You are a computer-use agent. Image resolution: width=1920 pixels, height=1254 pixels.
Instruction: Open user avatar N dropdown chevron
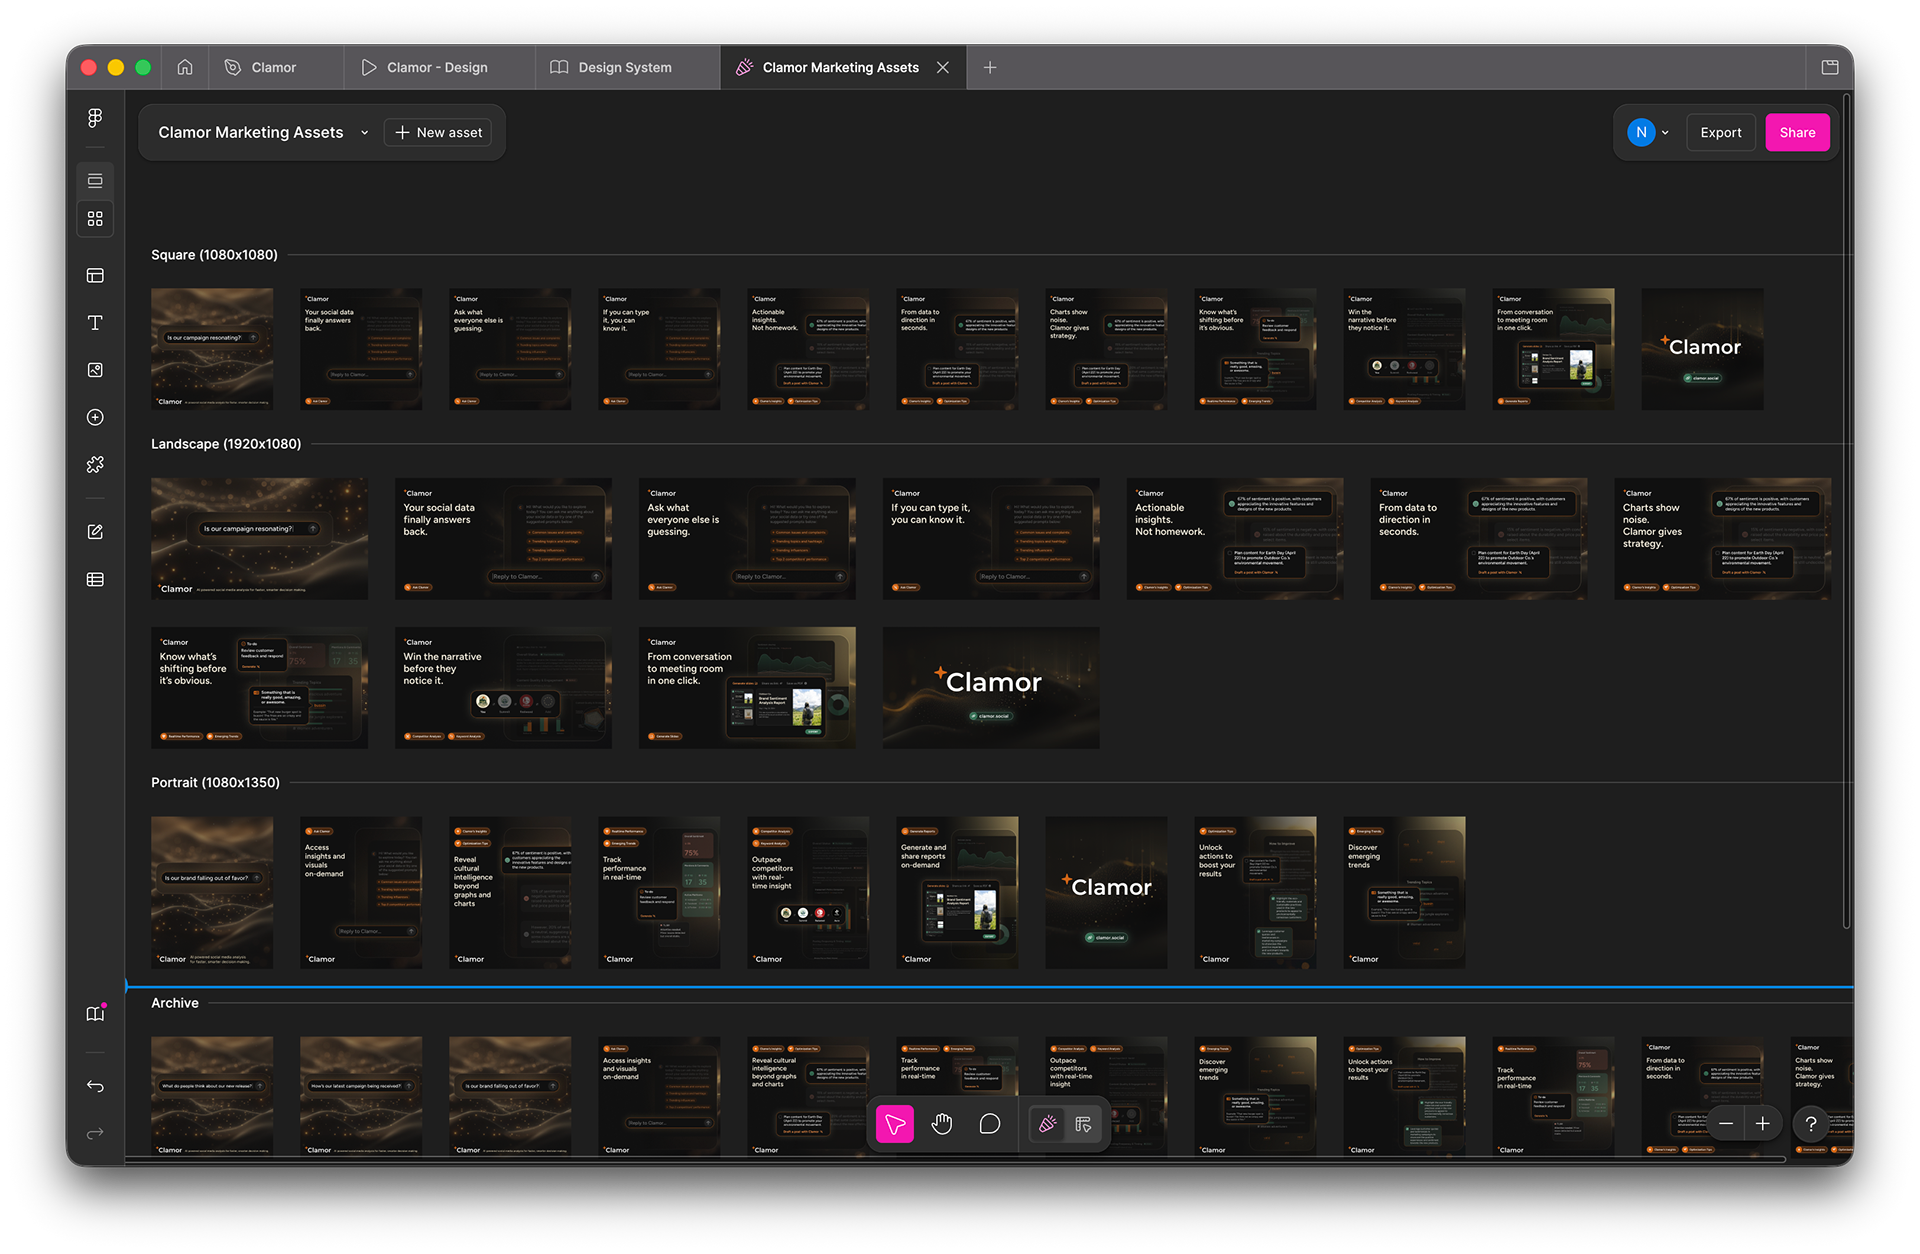coord(1665,133)
